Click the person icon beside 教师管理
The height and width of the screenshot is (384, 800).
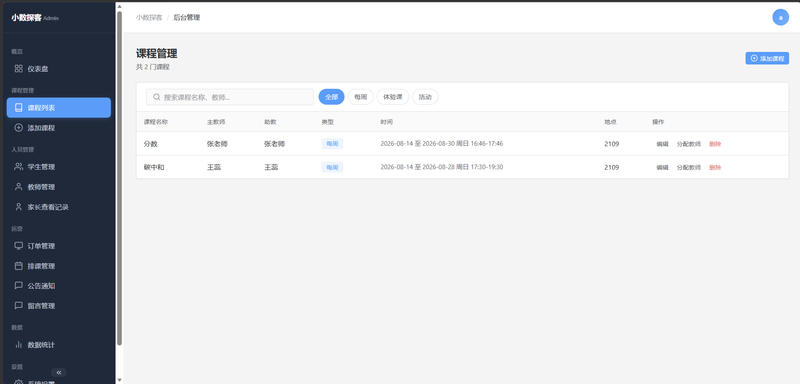(18, 187)
